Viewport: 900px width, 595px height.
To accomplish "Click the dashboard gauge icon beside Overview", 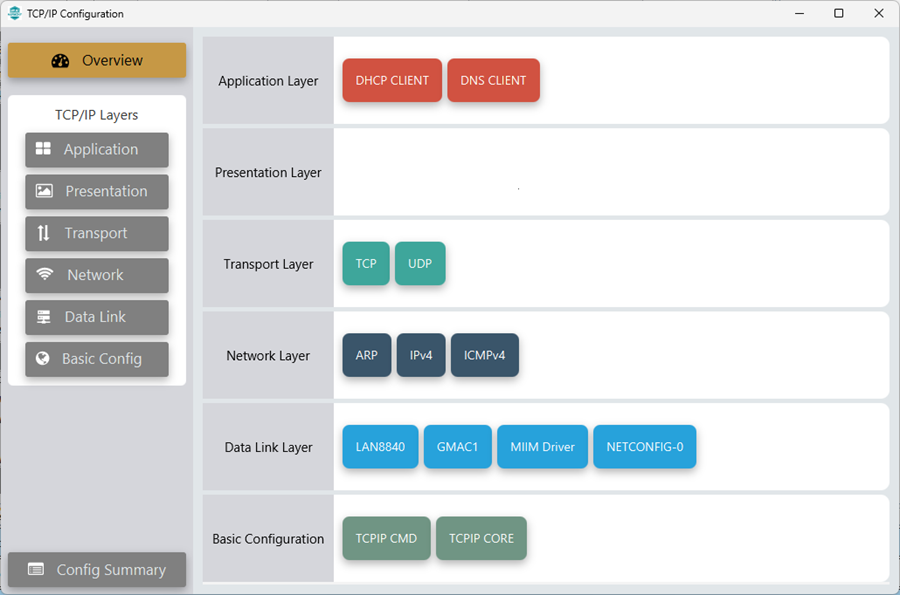I will (60, 60).
